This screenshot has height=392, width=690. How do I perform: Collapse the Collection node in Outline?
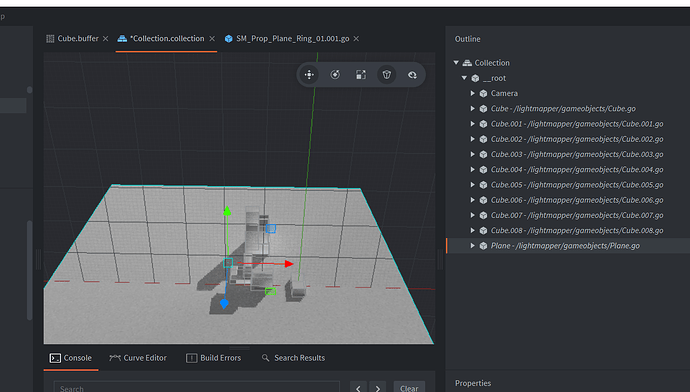[x=456, y=63]
